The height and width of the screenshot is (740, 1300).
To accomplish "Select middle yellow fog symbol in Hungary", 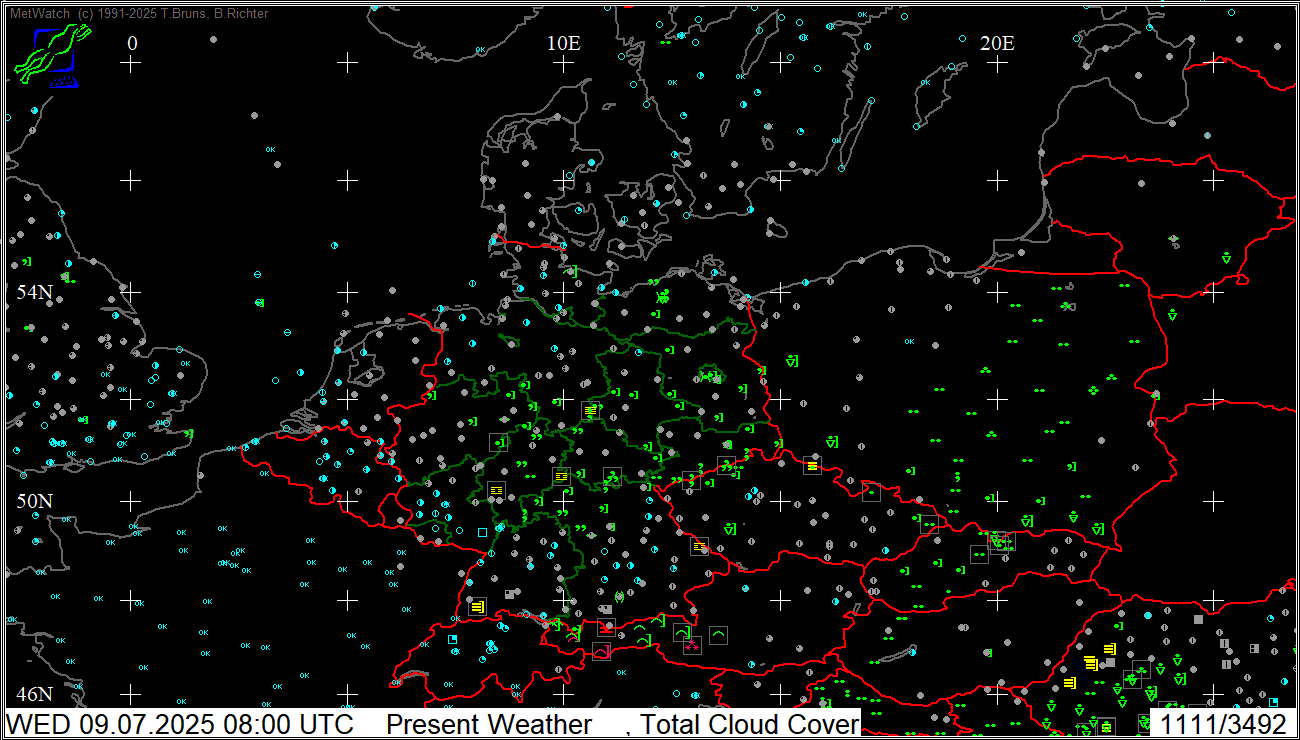I will tap(1090, 663).
